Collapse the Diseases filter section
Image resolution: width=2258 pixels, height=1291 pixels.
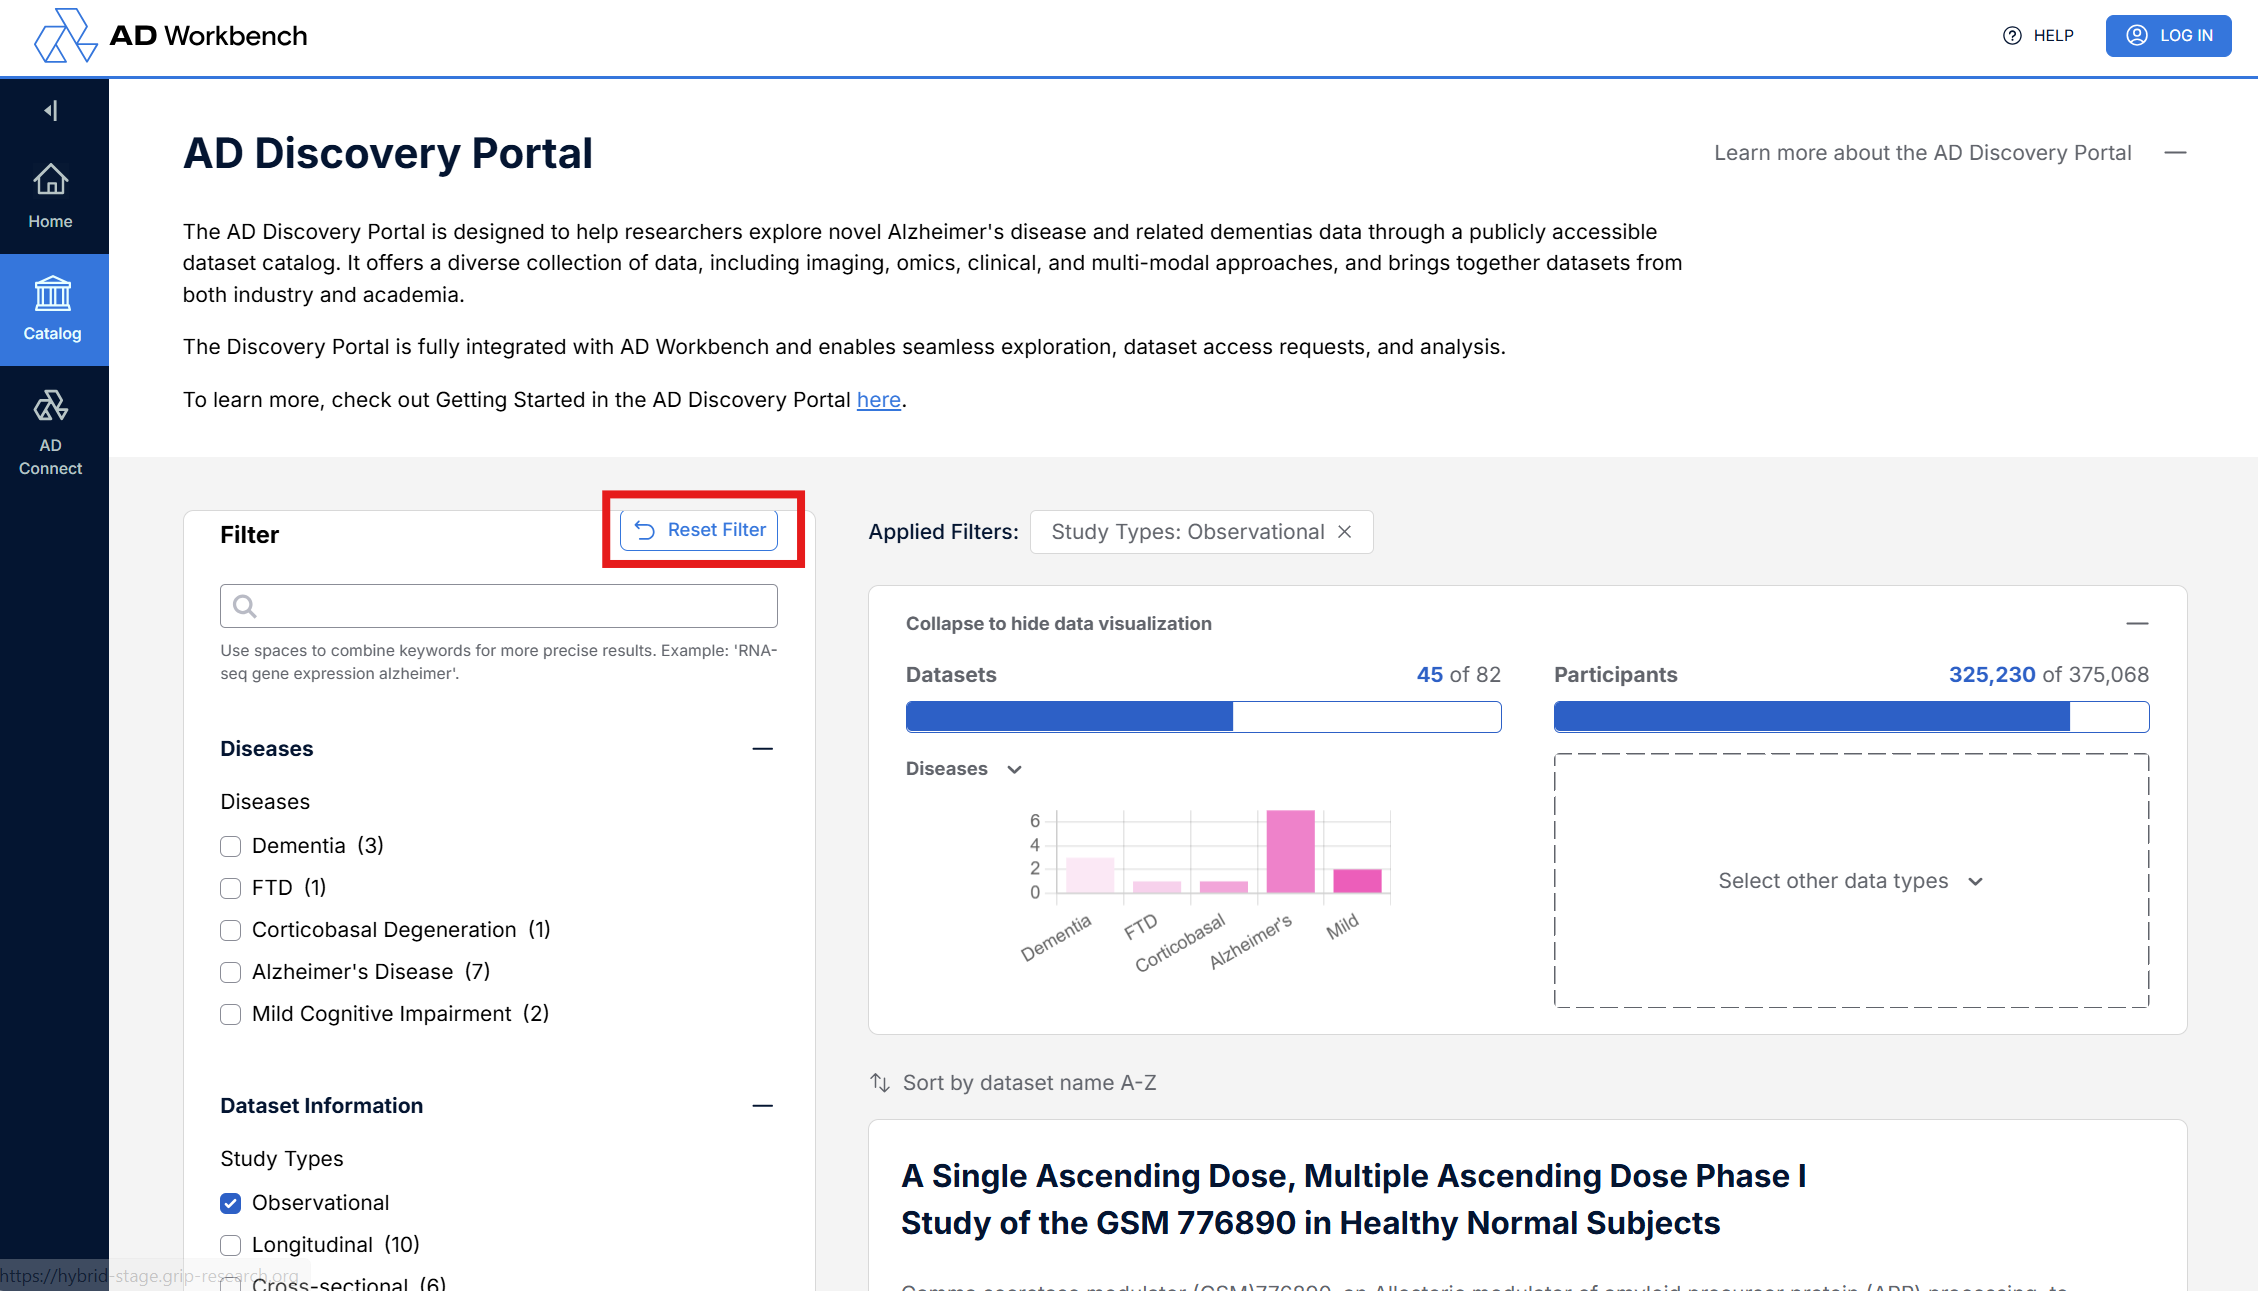(x=763, y=749)
